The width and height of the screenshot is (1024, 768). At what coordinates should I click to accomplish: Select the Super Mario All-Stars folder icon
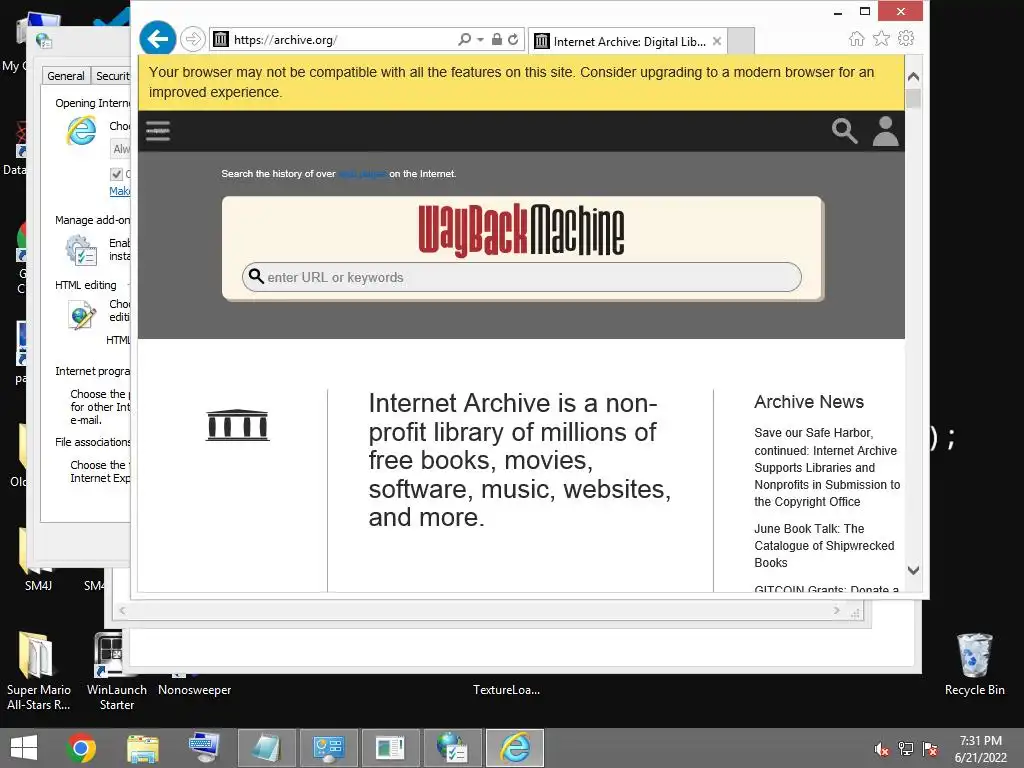pos(38,671)
